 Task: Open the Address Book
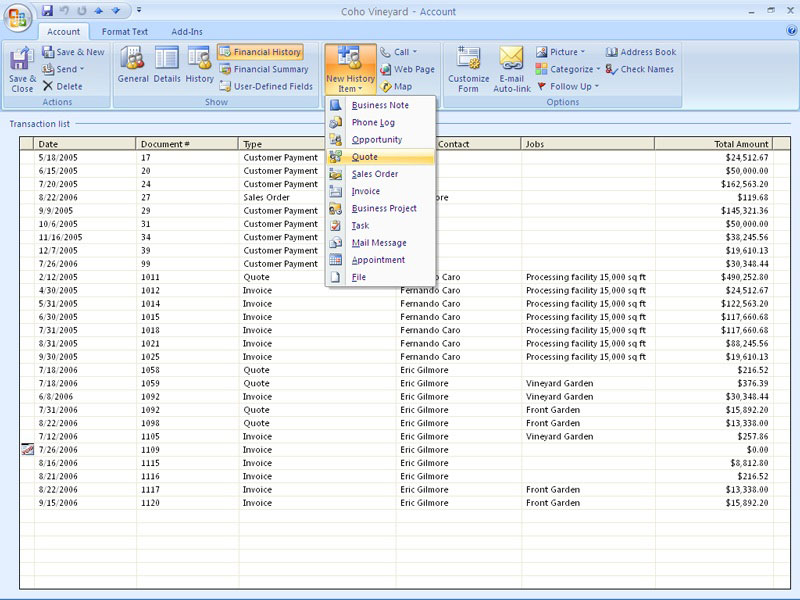coord(641,52)
